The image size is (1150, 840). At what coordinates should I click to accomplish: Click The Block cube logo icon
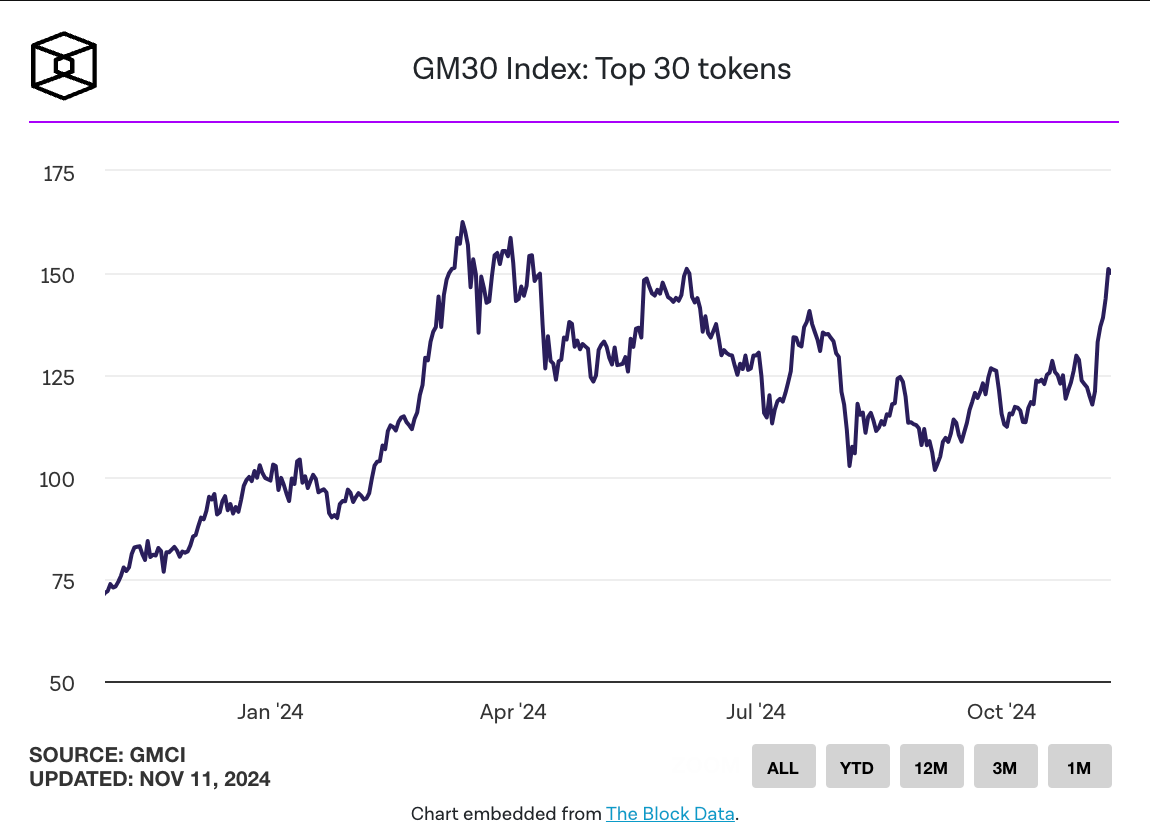coord(64,66)
